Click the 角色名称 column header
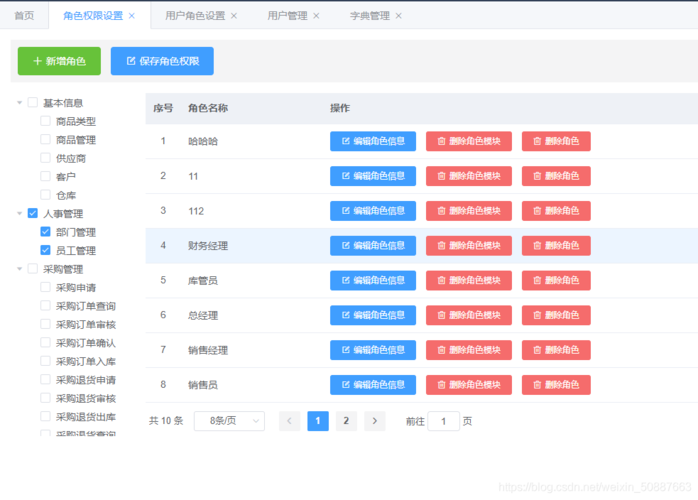698x500 pixels. (x=208, y=108)
